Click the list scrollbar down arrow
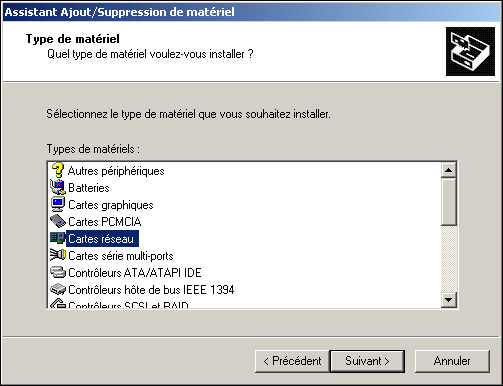The image size is (503, 386). point(448,300)
